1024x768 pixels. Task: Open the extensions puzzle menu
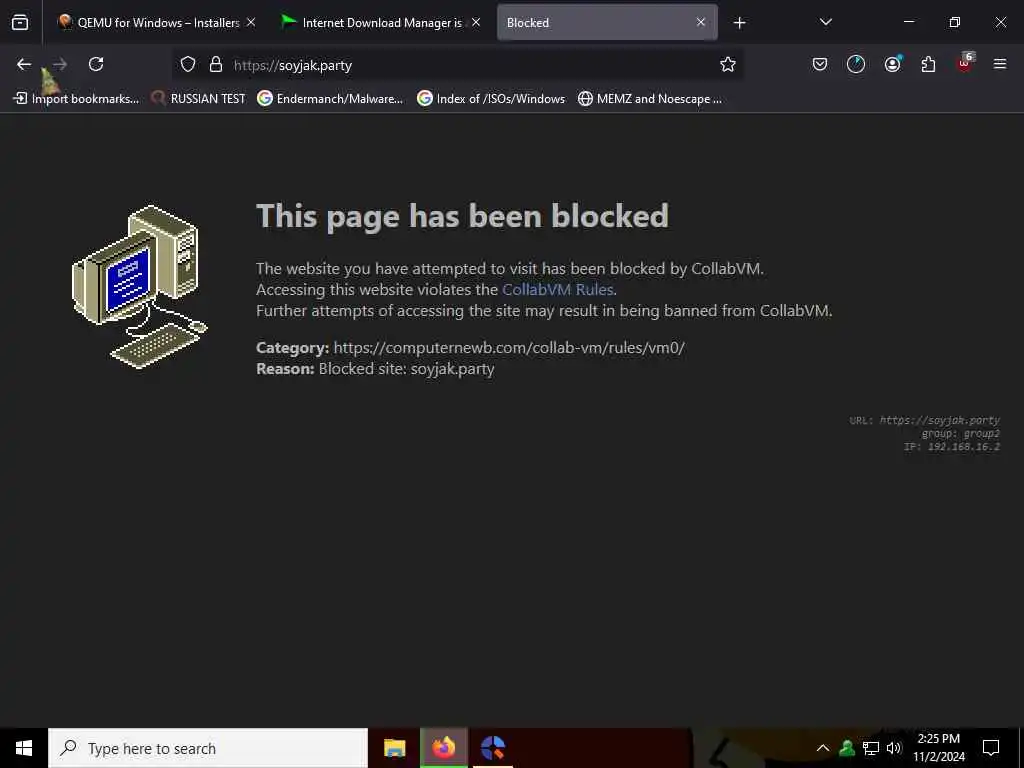928,64
